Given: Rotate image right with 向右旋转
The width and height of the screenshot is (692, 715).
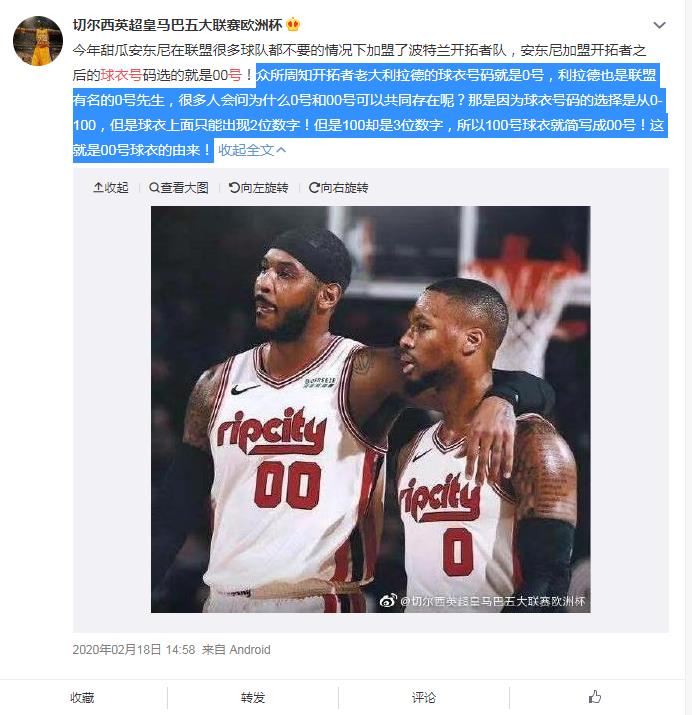Looking at the screenshot, I should pyautogui.click(x=338, y=187).
